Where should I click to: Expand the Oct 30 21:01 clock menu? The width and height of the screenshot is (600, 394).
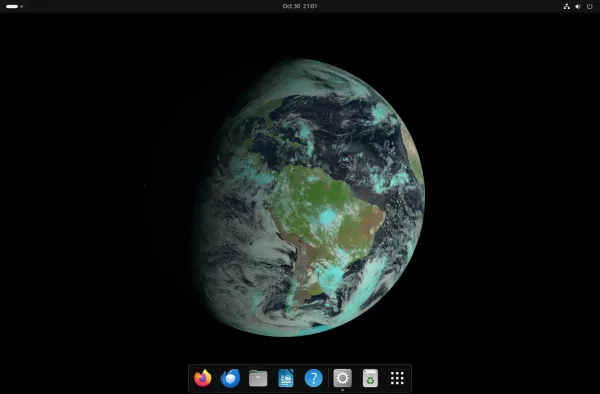click(x=300, y=6)
